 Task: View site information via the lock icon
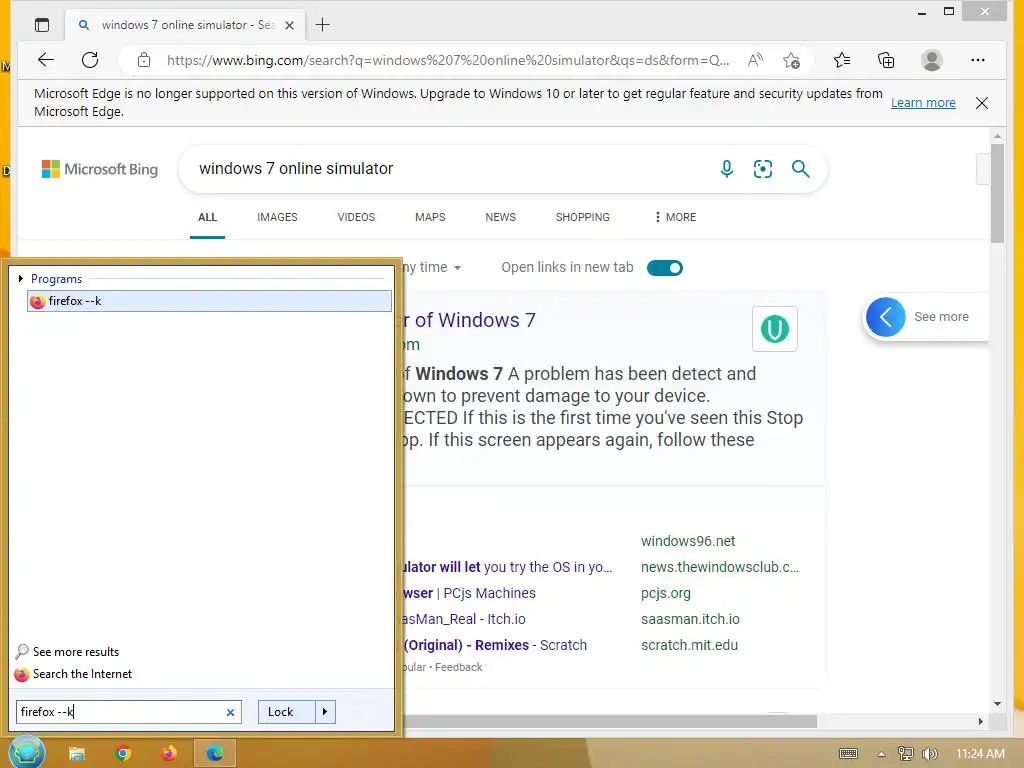click(144, 60)
